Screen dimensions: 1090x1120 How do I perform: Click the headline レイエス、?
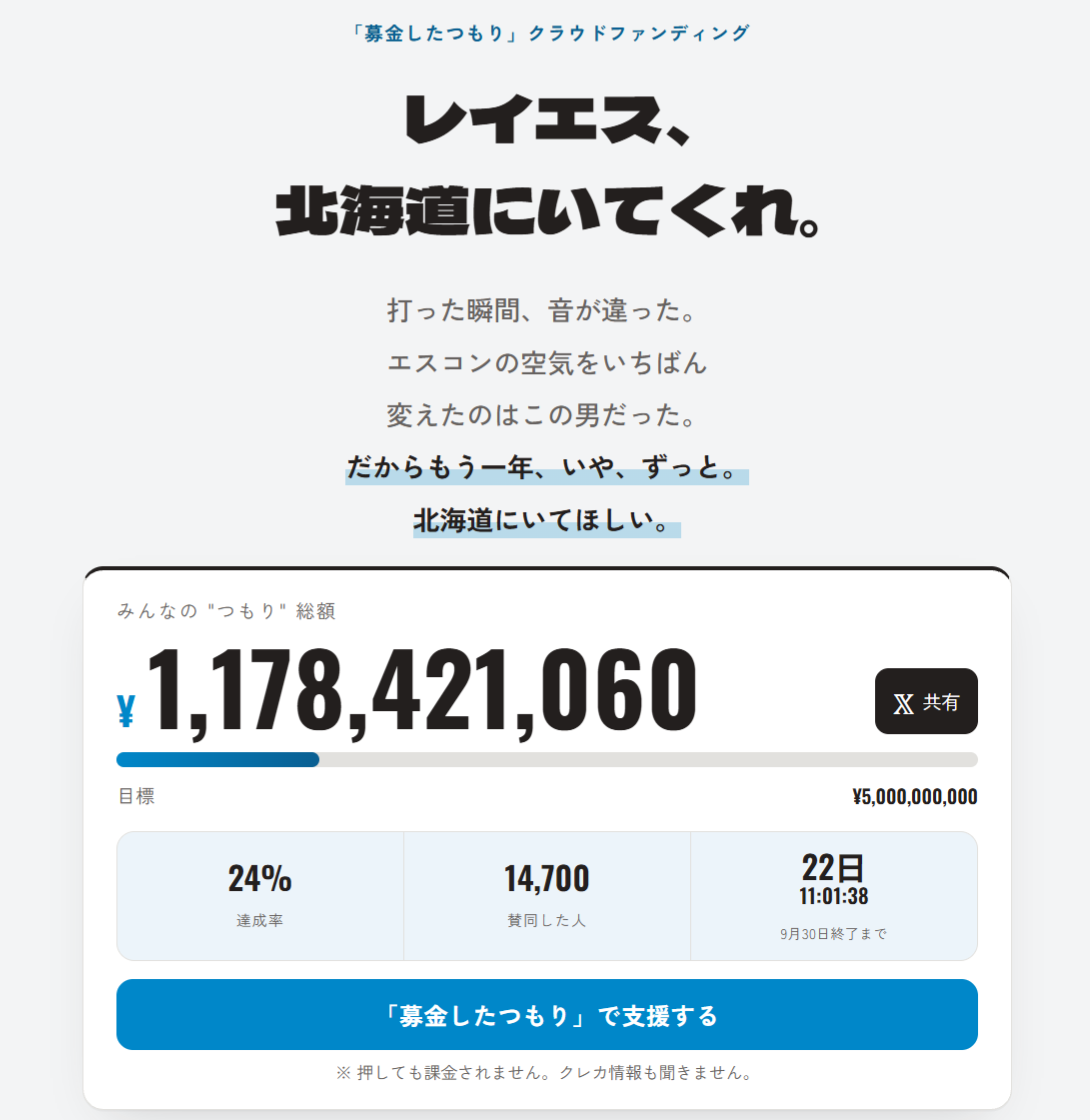tap(548, 120)
